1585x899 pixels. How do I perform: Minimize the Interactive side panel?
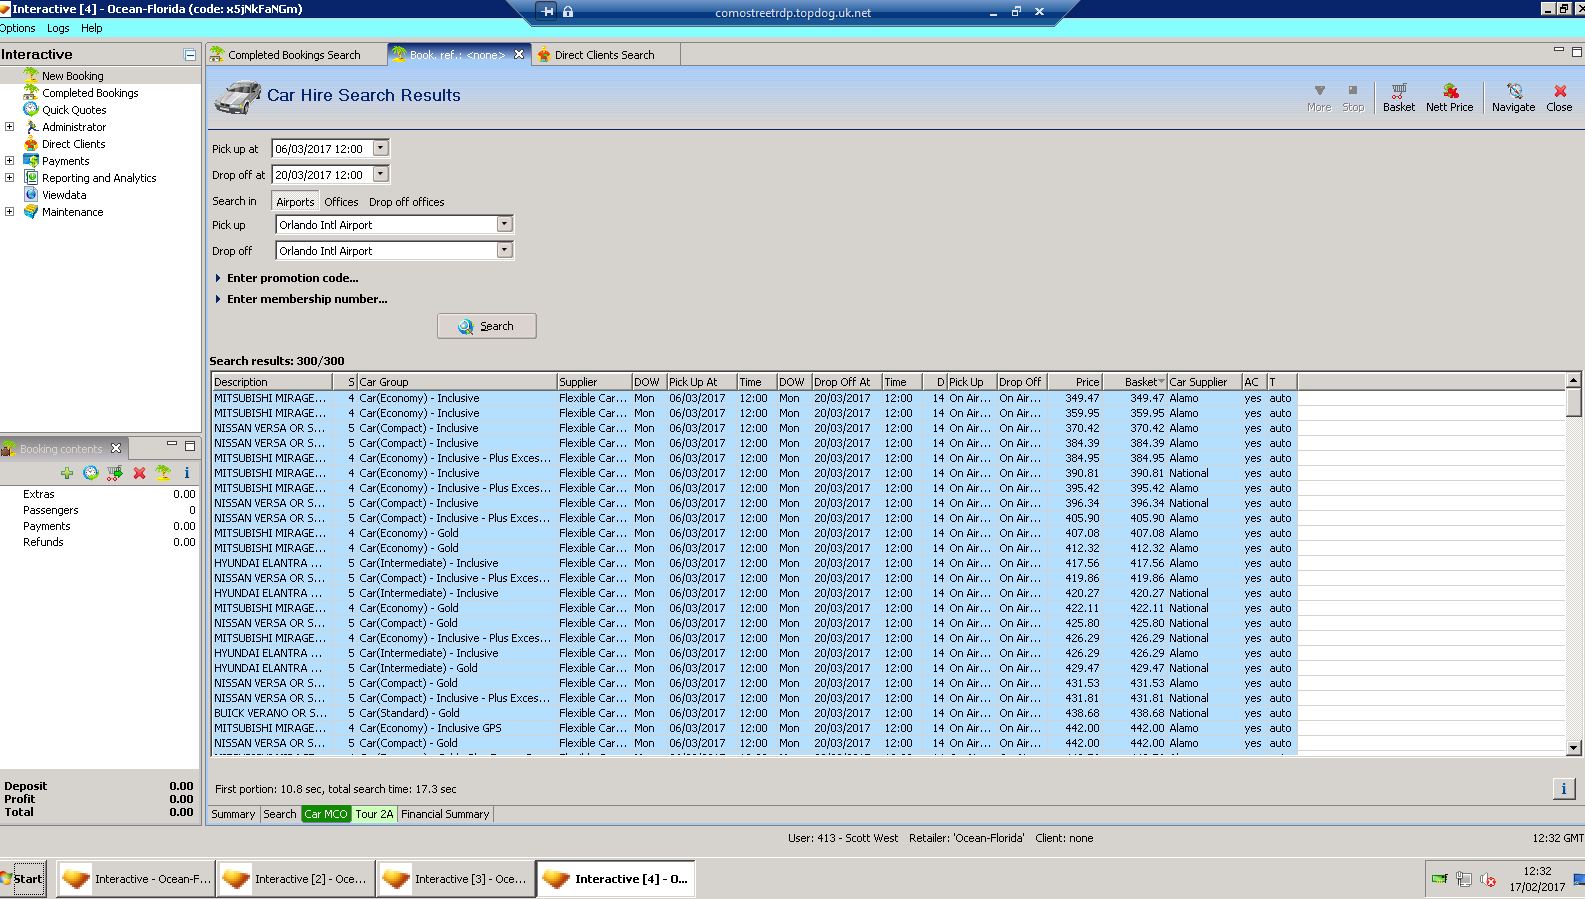(x=190, y=55)
